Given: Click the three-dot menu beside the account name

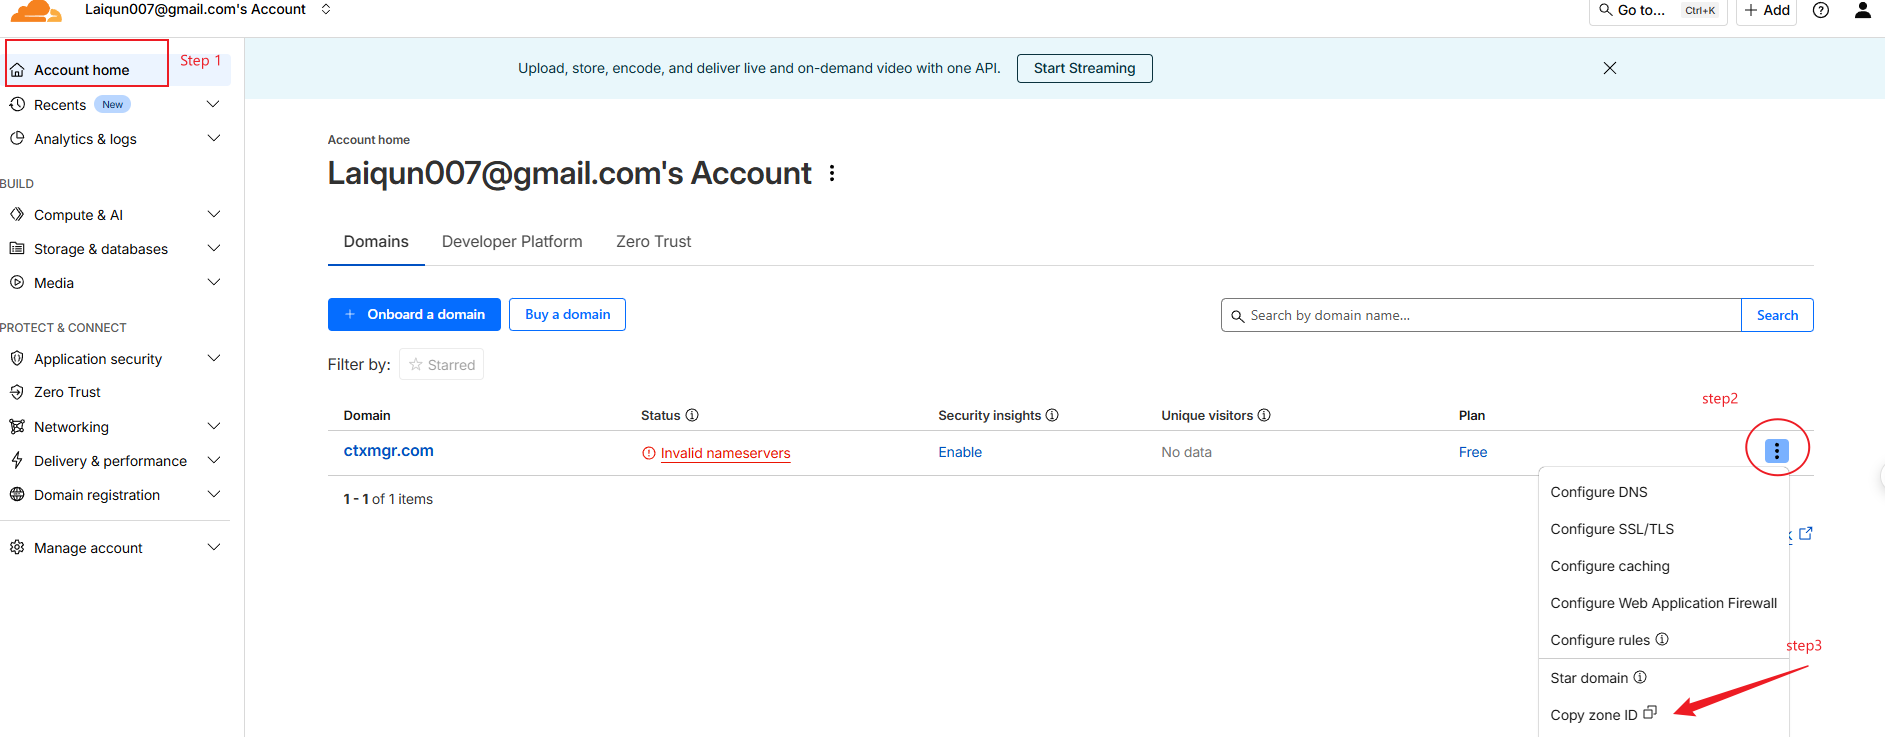Looking at the screenshot, I should [x=832, y=172].
